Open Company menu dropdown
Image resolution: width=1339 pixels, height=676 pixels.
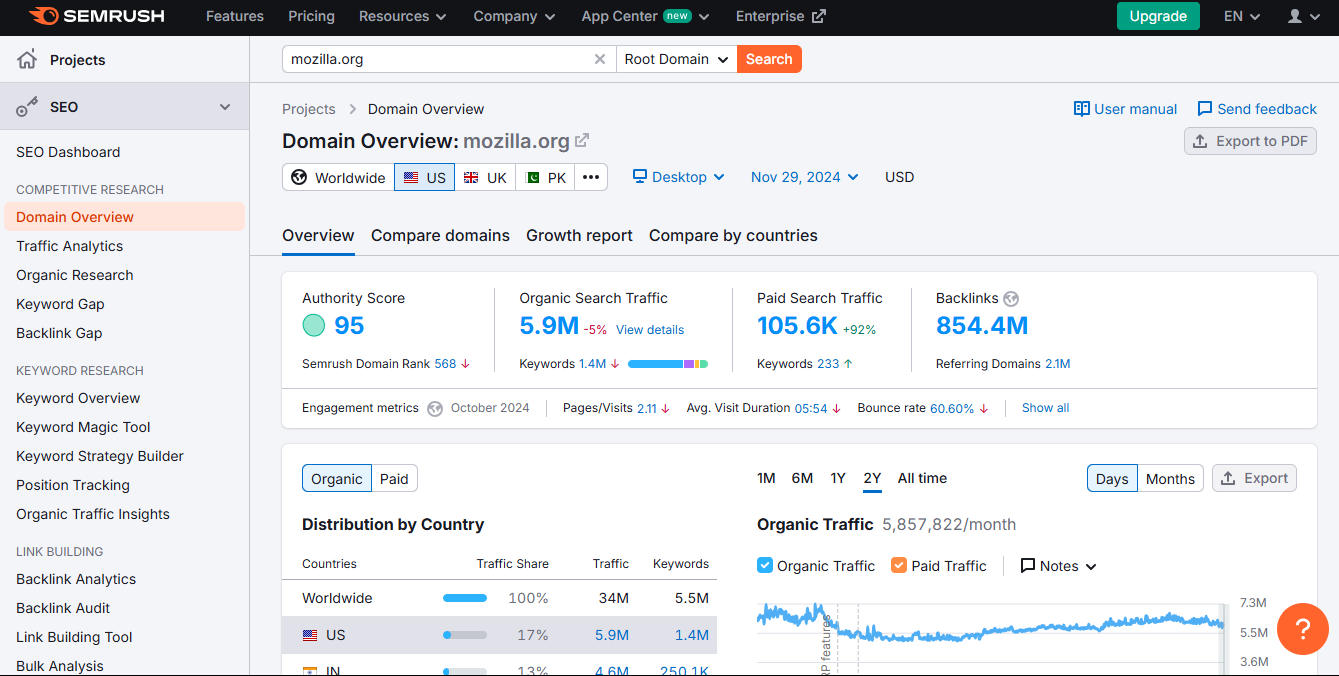pos(514,16)
